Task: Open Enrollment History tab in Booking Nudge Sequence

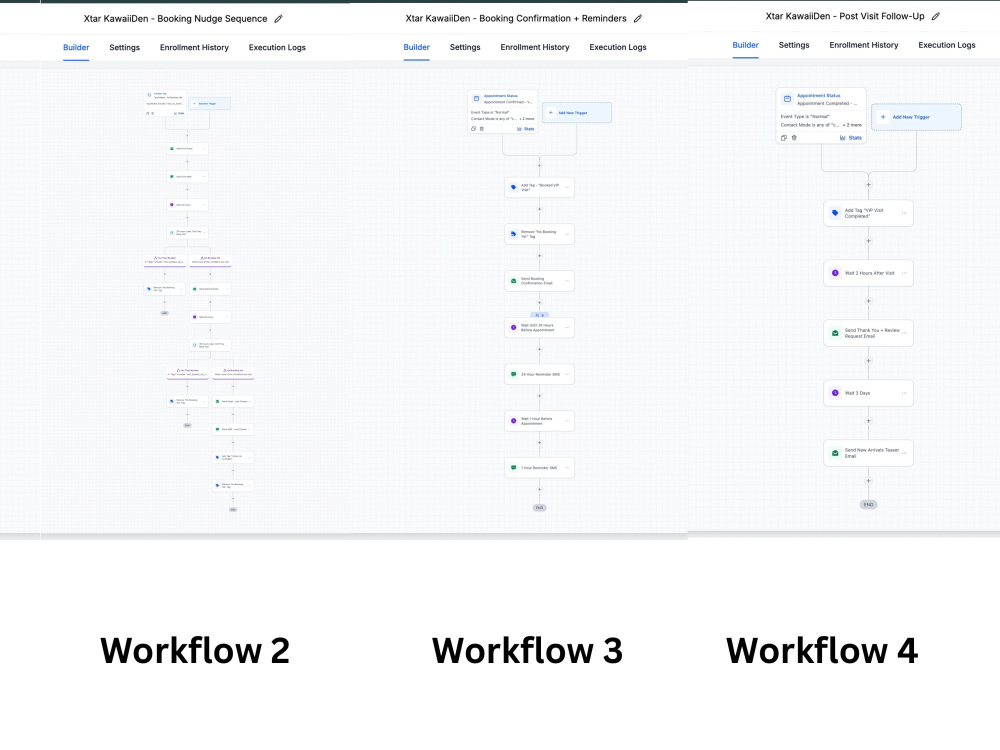Action: [194, 47]
